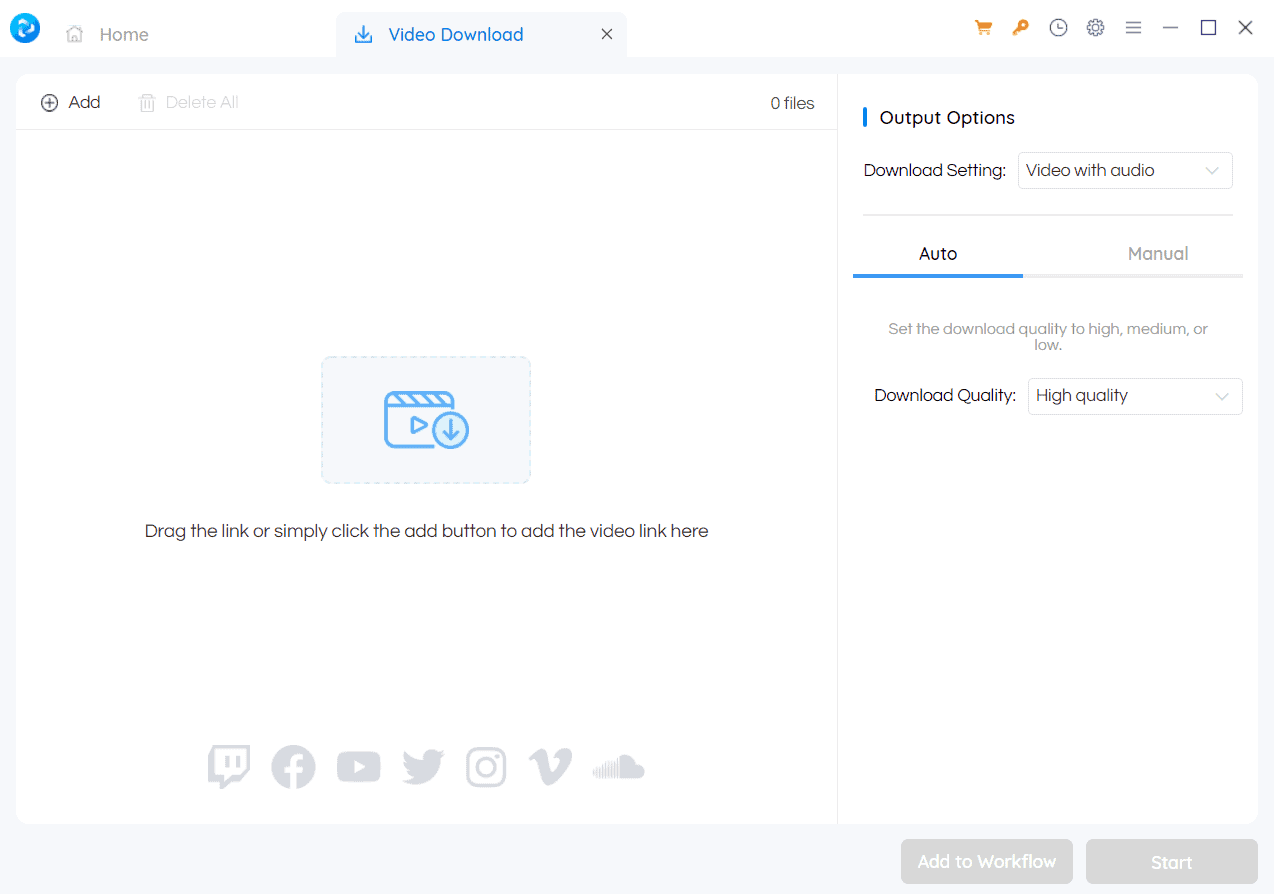This screenshot has height=894, width=1274.
Task: Open the application settings gear
Action: click(1095, 27)
